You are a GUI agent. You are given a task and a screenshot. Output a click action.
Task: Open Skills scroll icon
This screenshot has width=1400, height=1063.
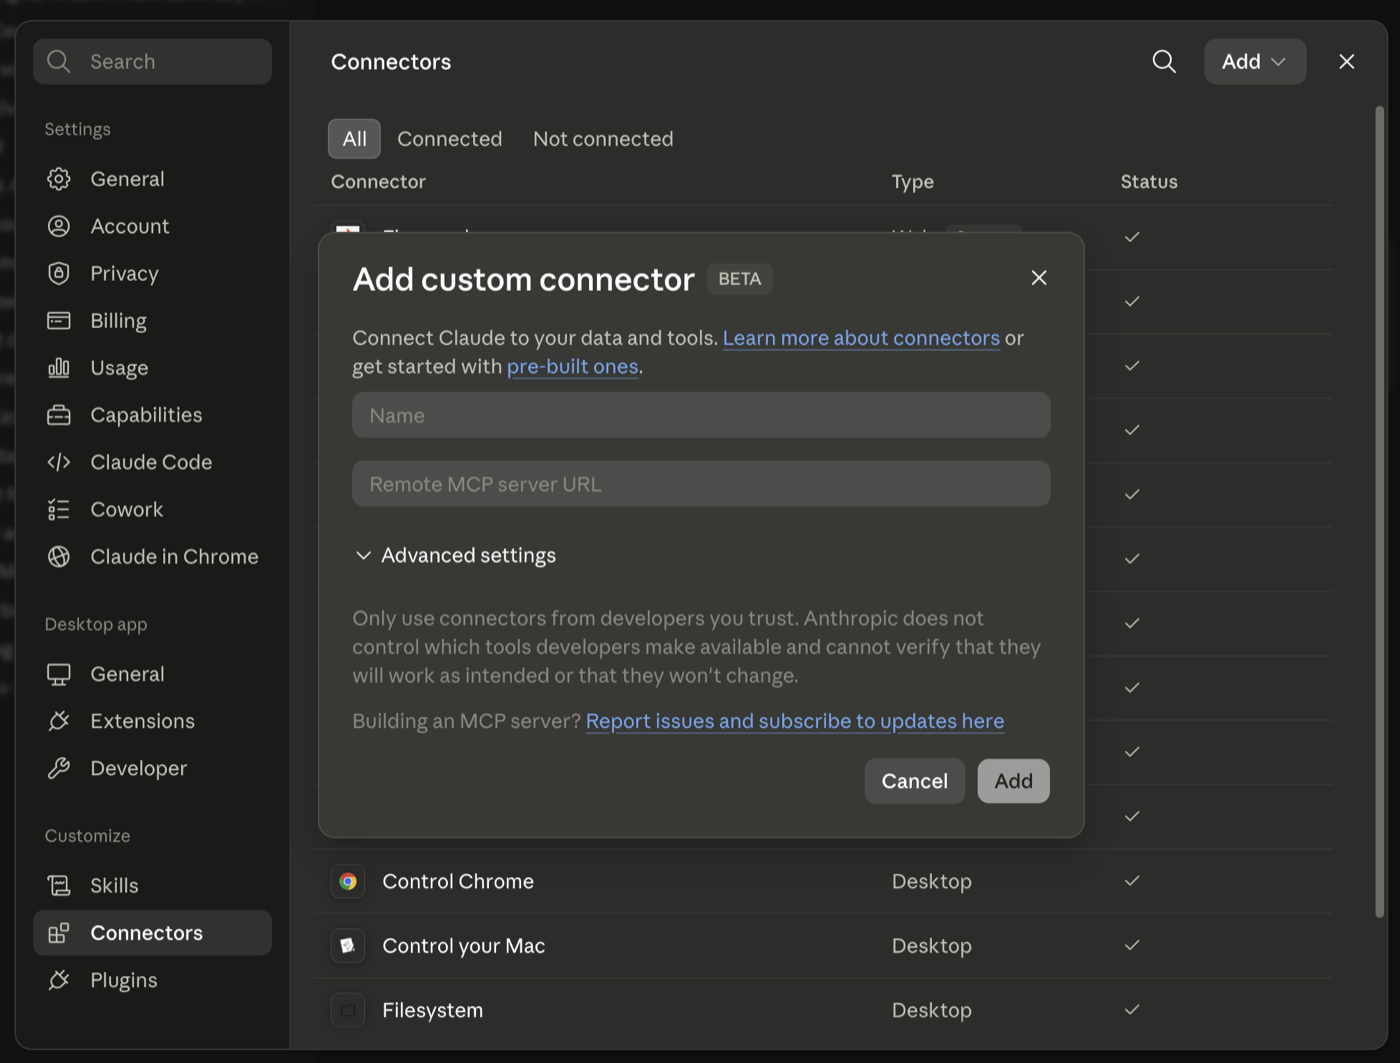click(59, 885)
